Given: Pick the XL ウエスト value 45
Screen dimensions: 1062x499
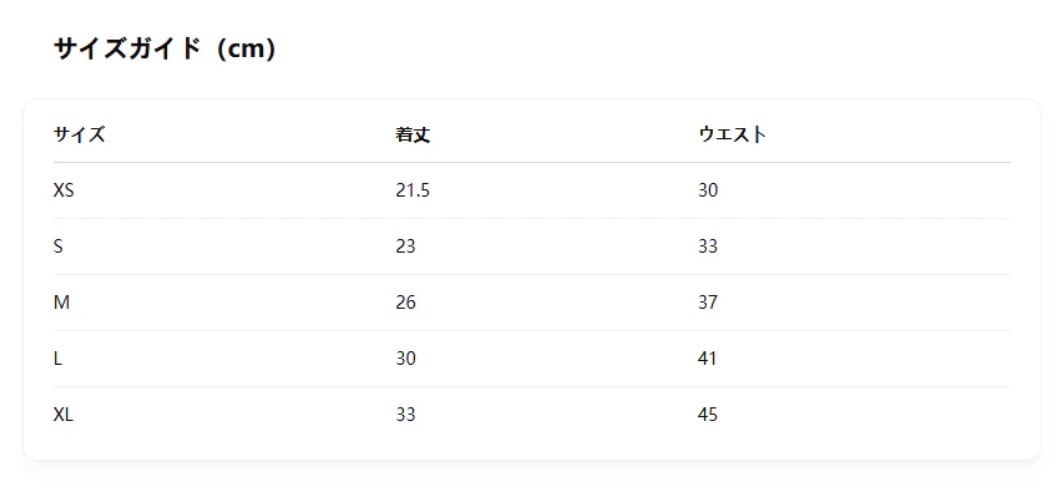Looking at the screenshot, I should point(708,414).
